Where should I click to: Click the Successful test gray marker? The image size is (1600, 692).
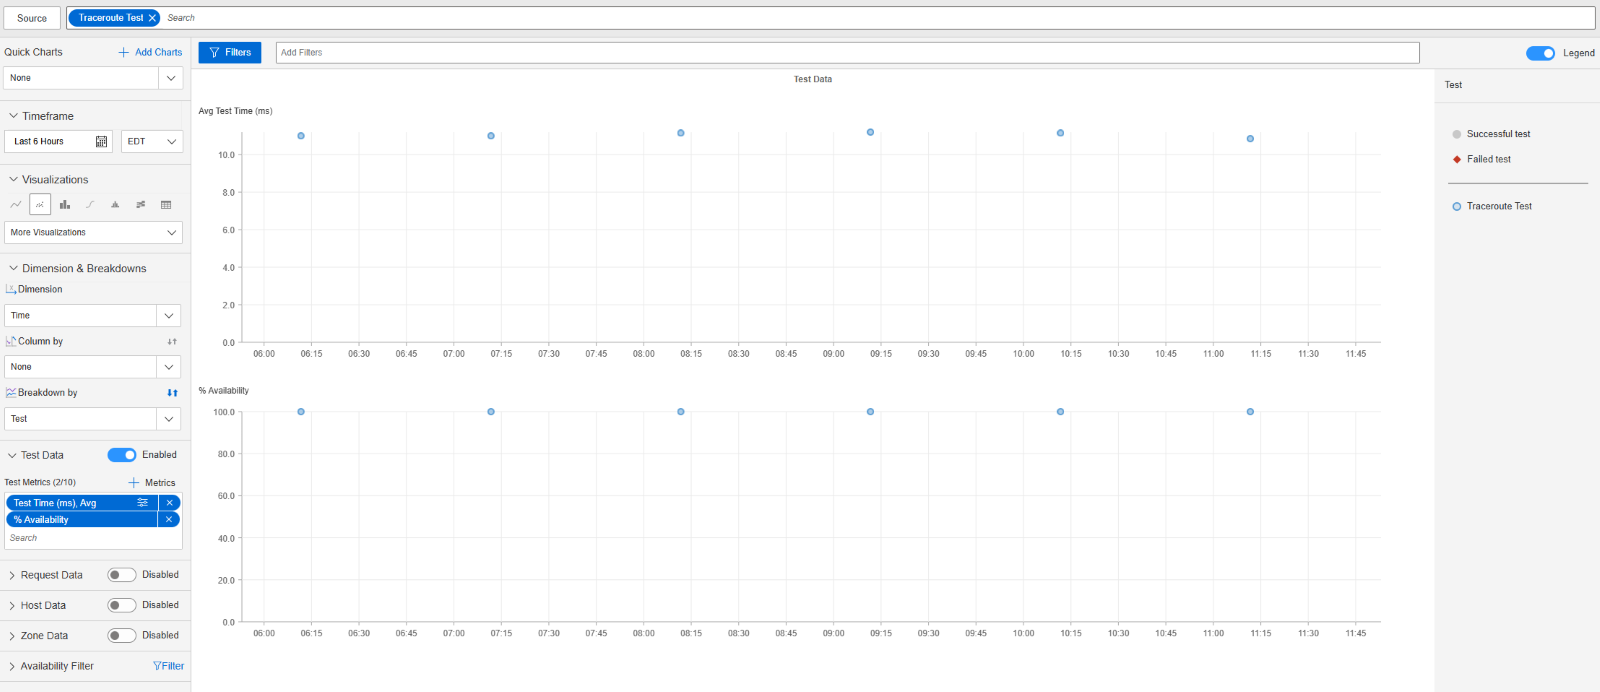(1457, 134)
